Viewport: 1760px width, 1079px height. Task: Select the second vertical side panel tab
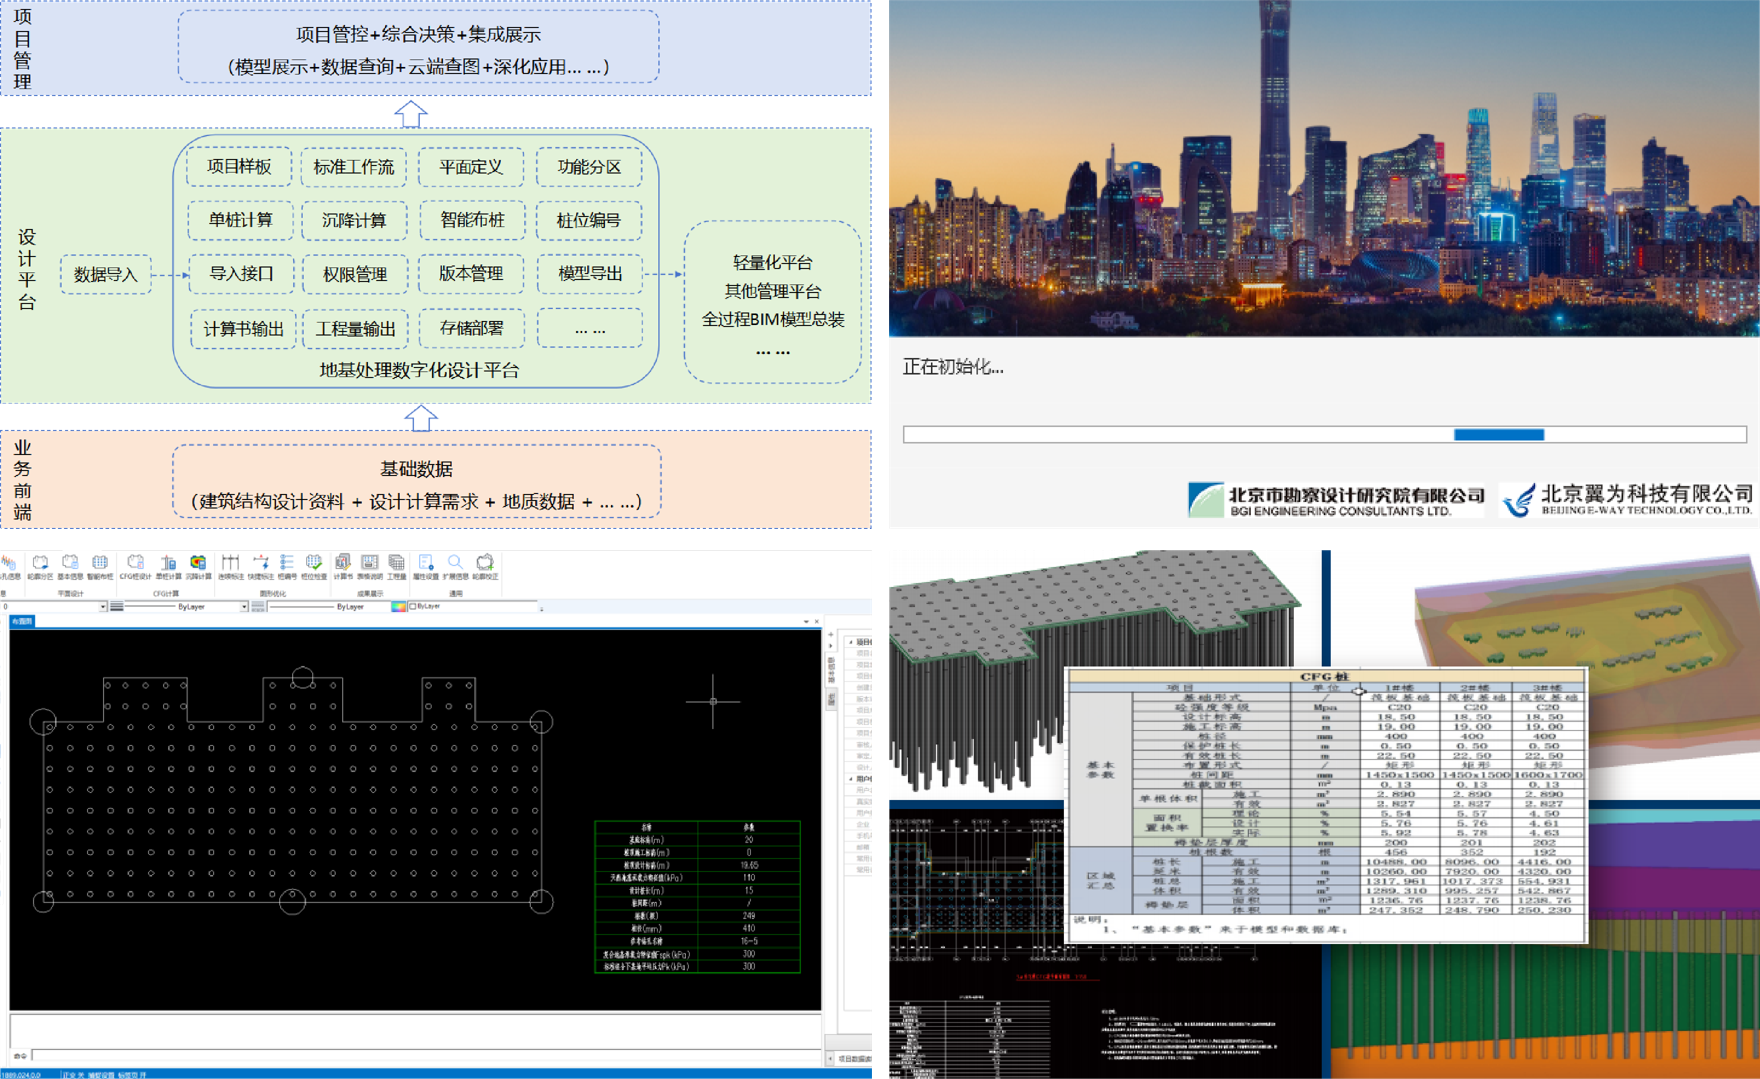pyautogui.click(x=830, y=700)
